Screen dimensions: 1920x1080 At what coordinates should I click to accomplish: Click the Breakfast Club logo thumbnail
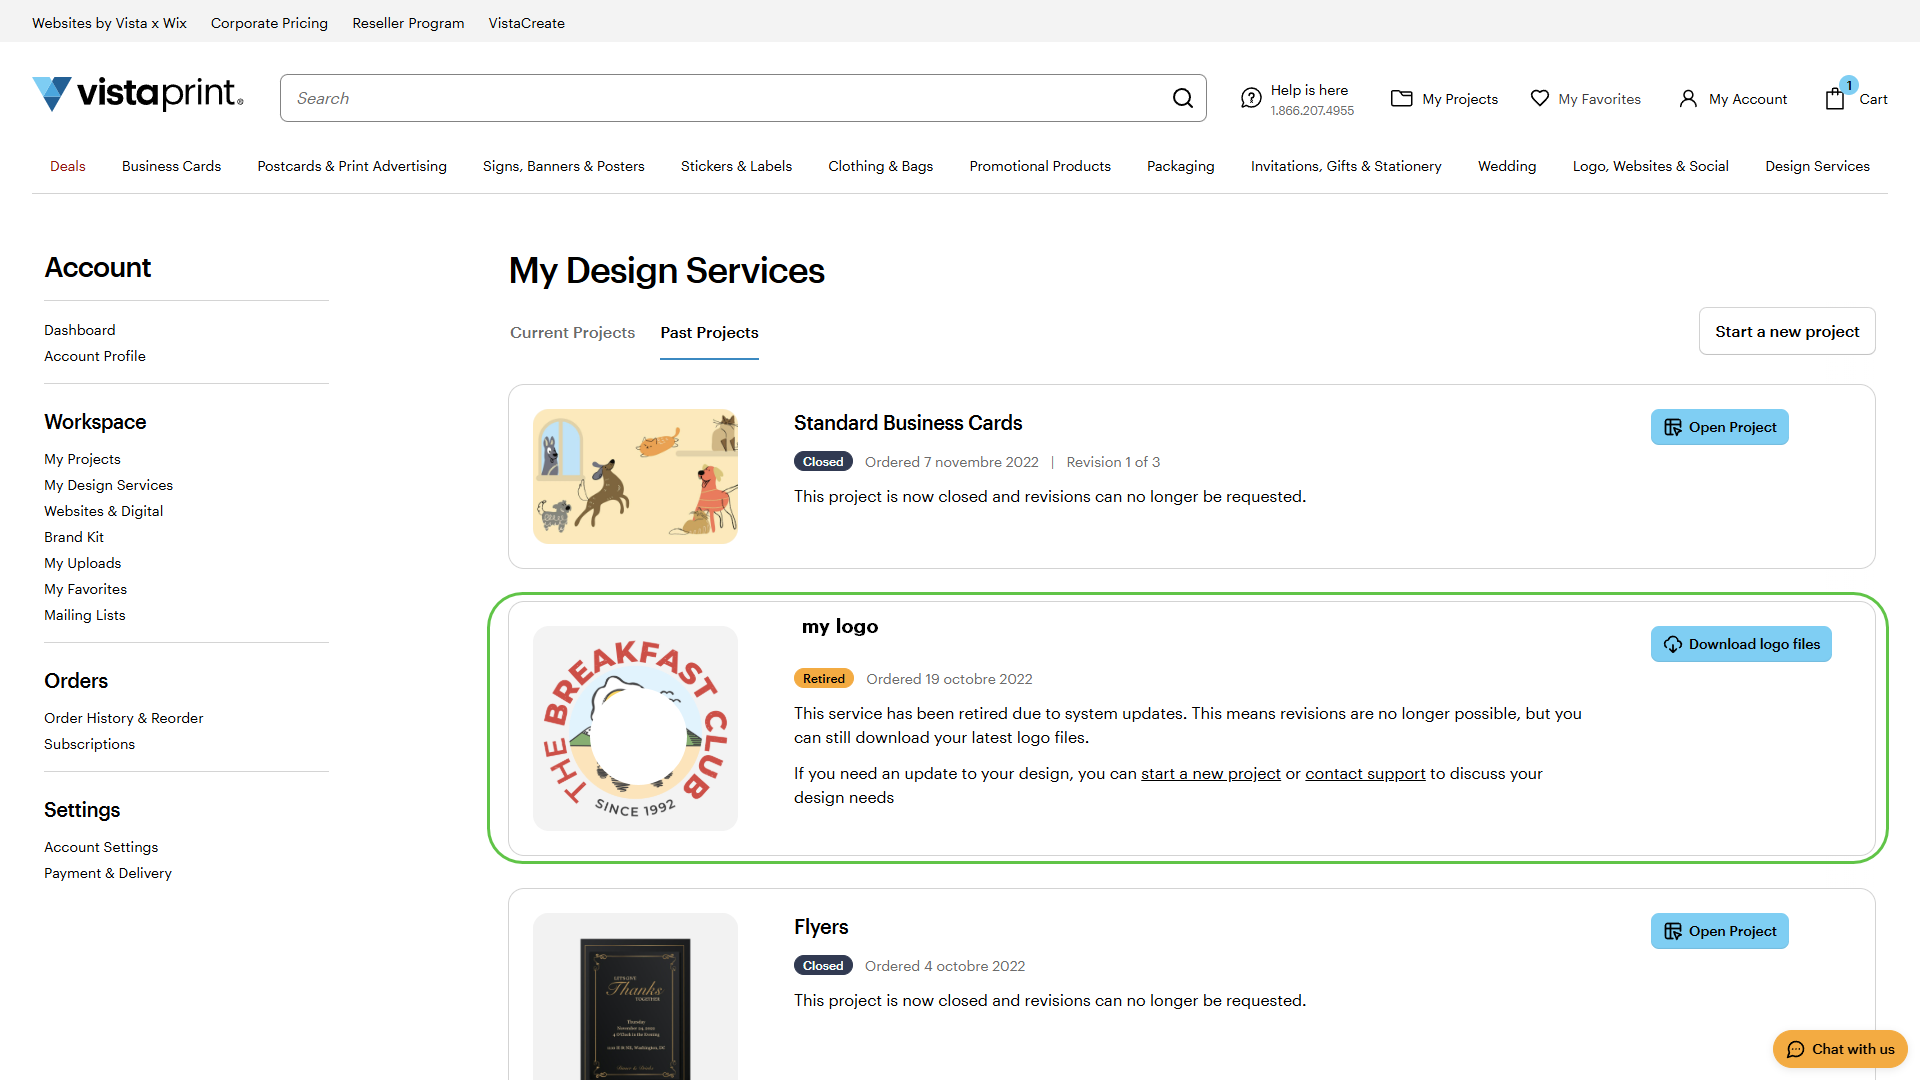coord(635,728)
